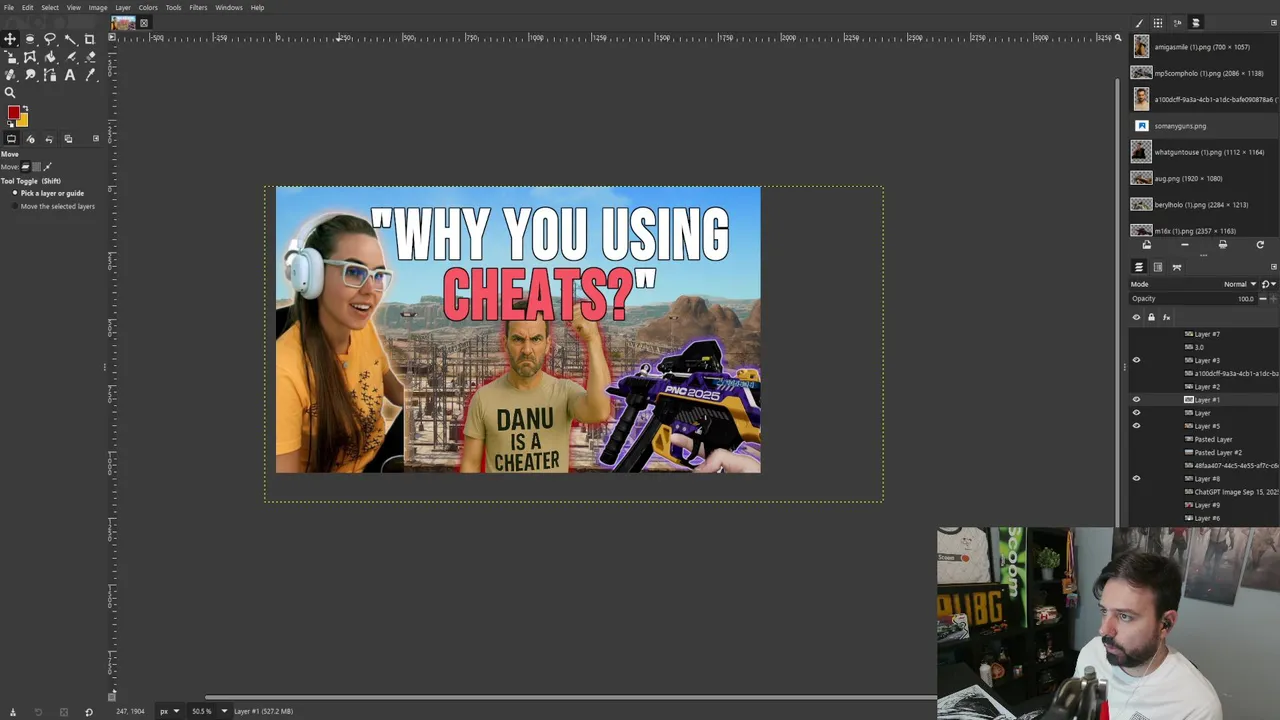The width and height of the screenshot is (1280, 720).
Task: Open the Device Status tab
Action: 30,139
